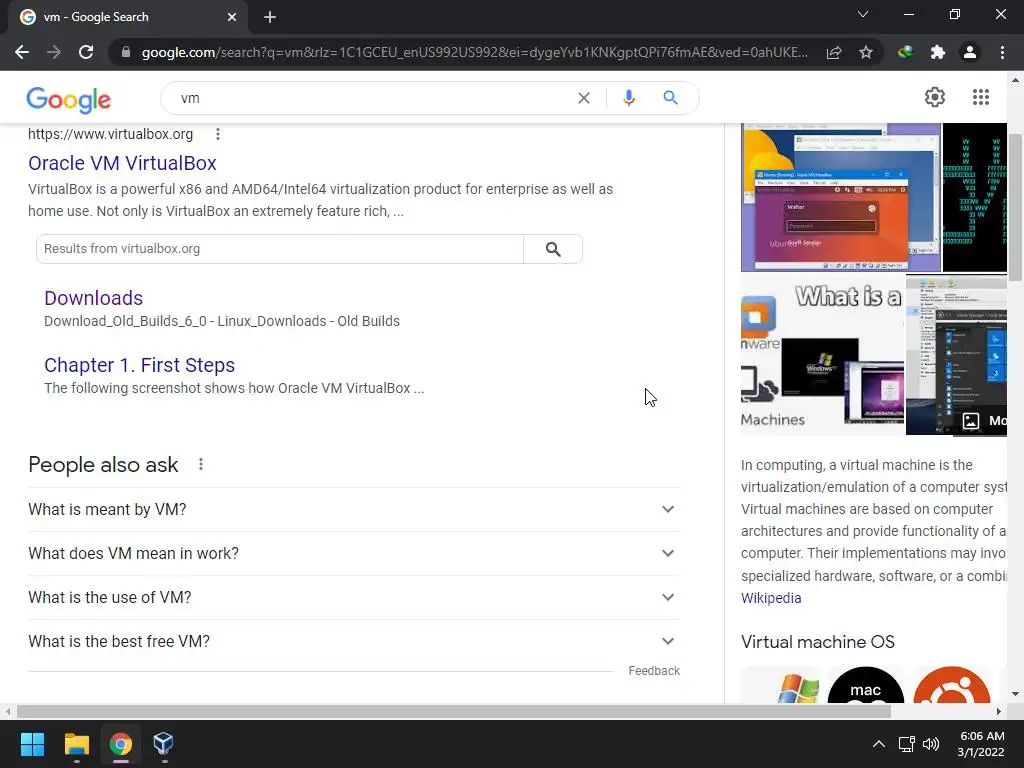Click the 'Virtual machine OS' heading

(x=818, y=642)
